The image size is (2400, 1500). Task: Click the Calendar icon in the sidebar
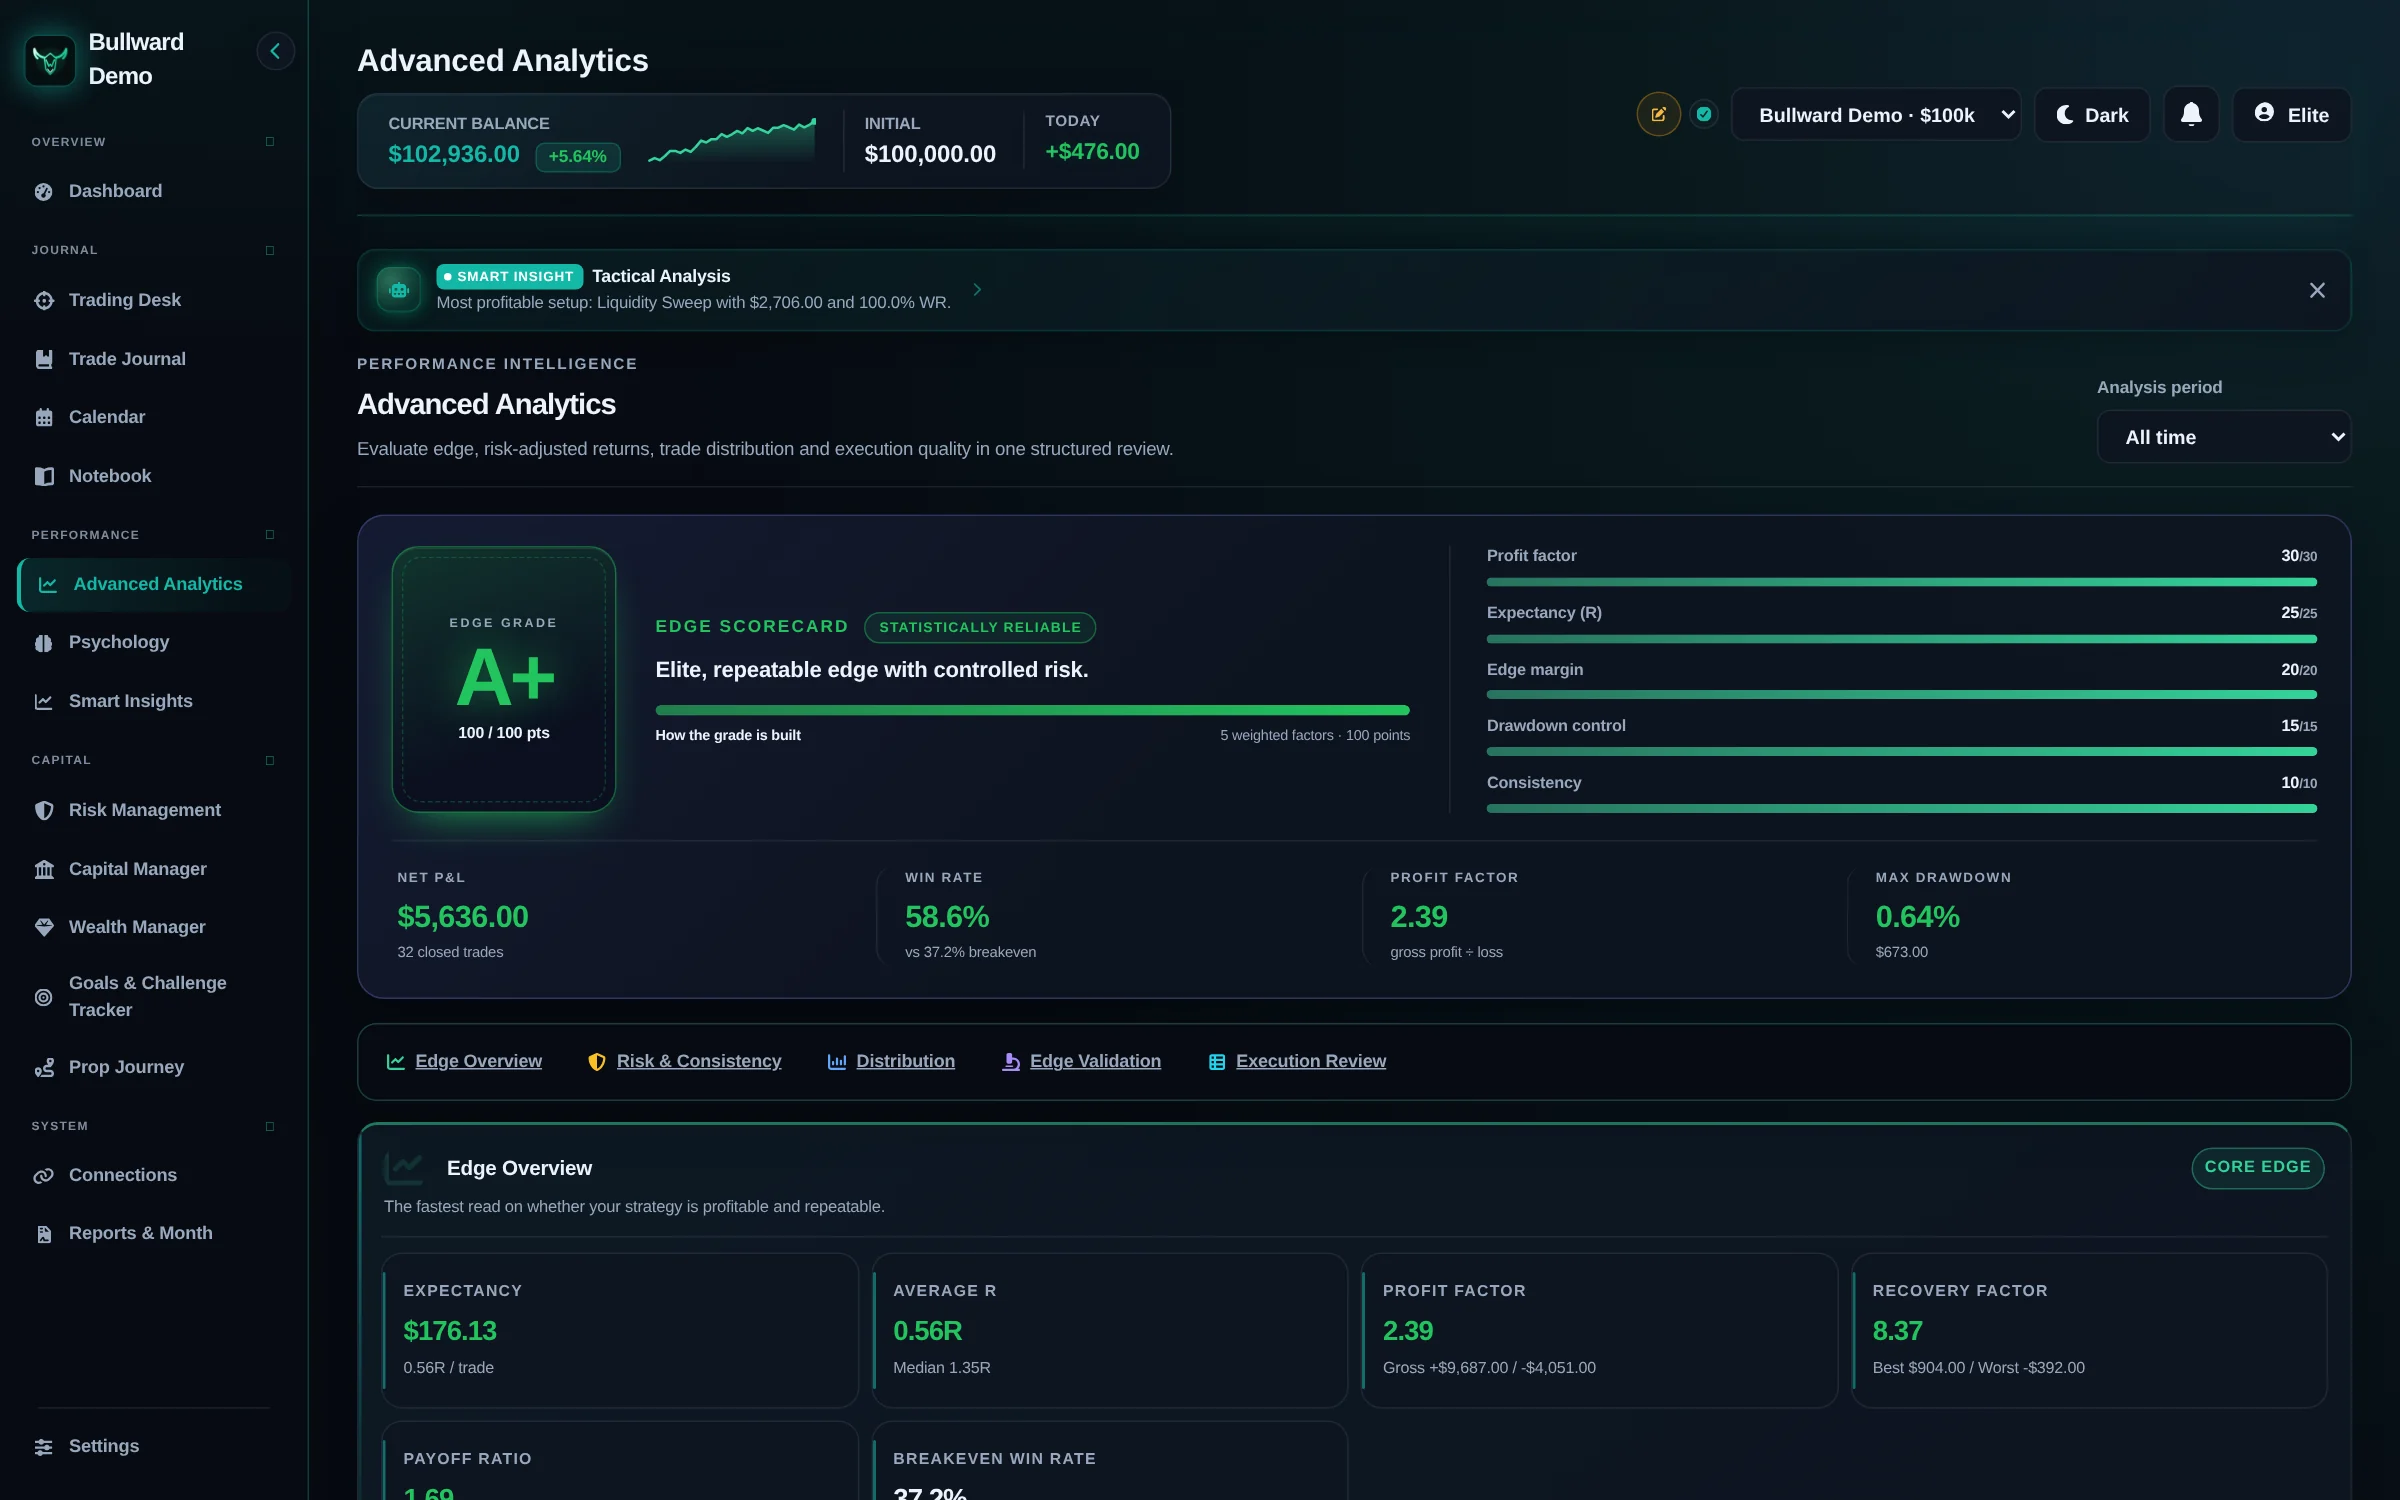(44, 417)
